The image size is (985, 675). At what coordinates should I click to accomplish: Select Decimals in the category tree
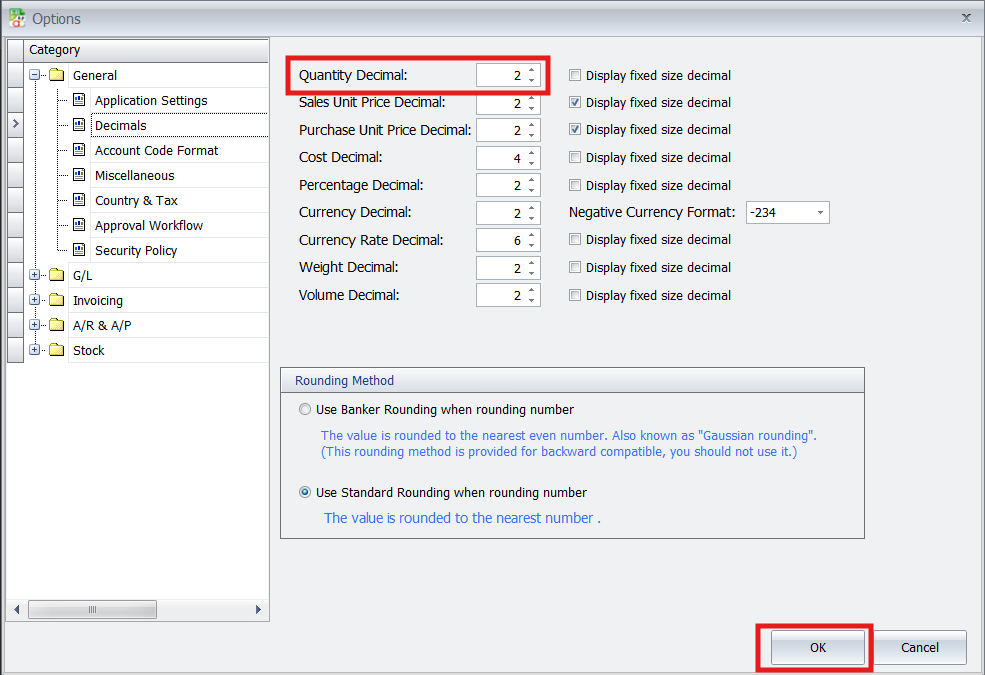pyautogui.click(x=120, y=125)
